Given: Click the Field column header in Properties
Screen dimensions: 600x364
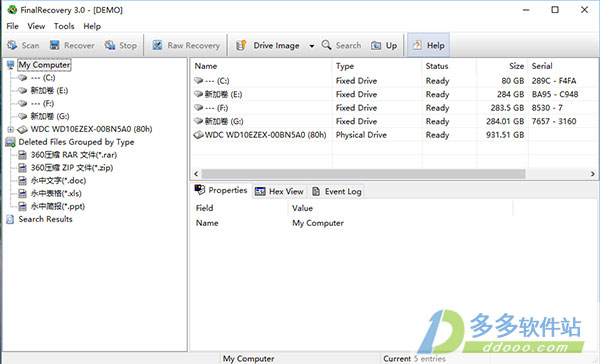Looking at the screenshot, I should tap(239, 208).
